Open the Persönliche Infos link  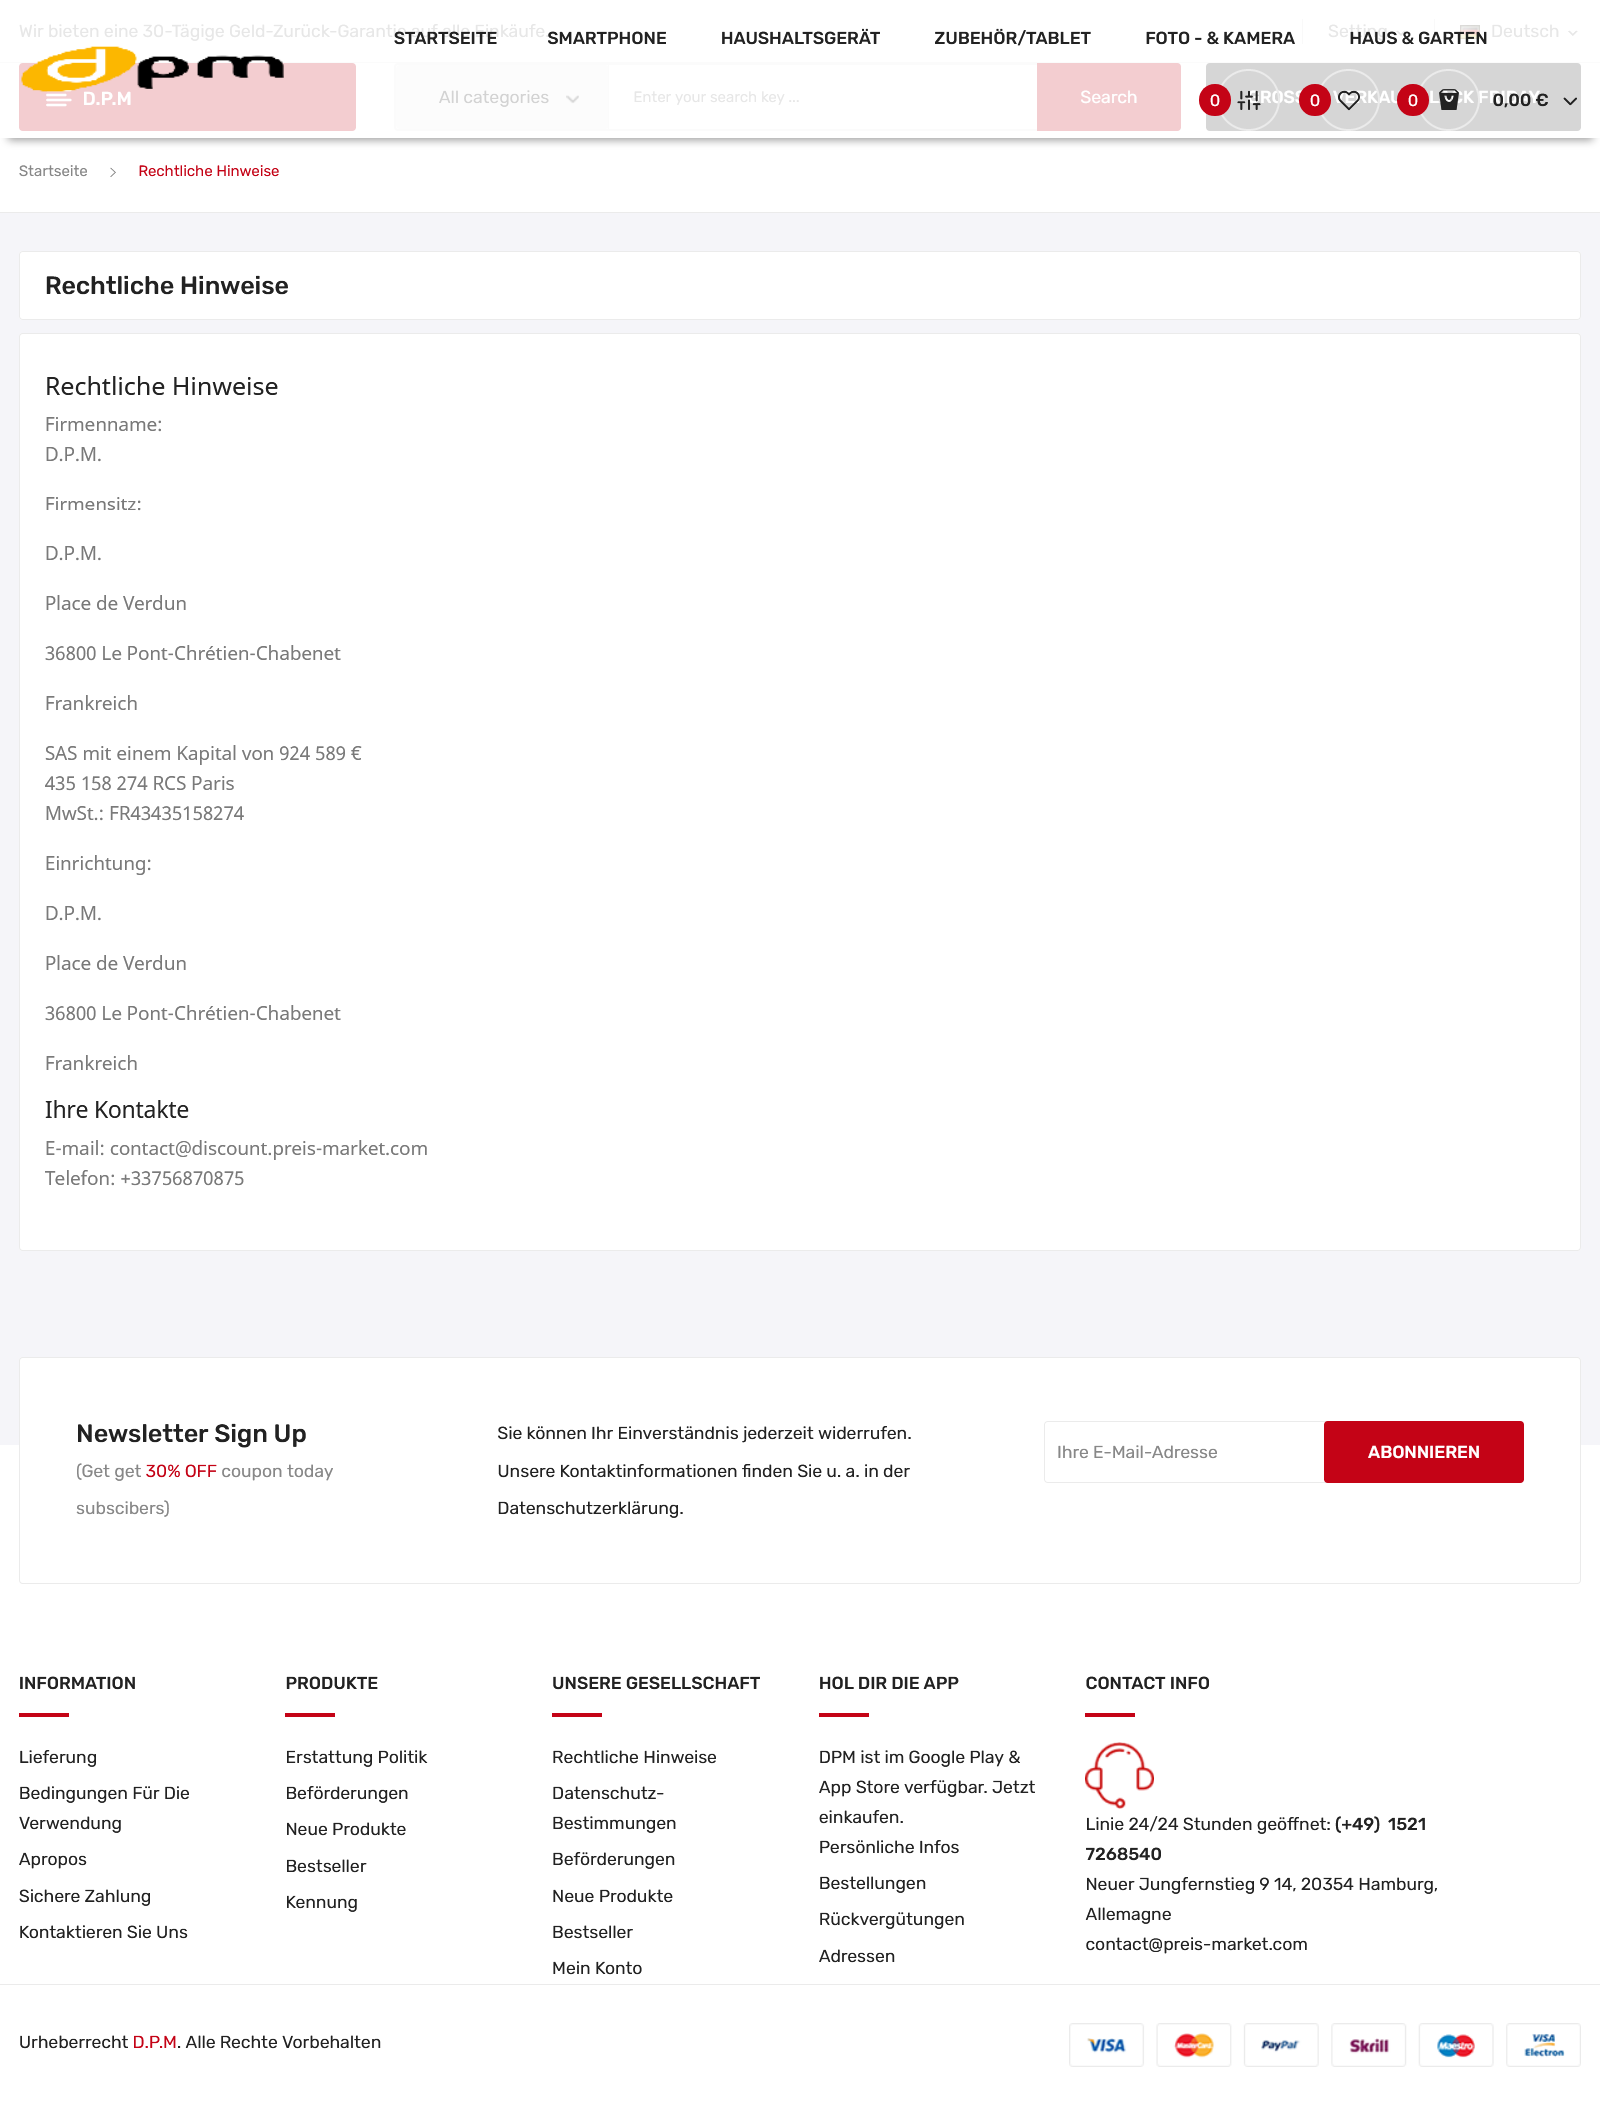[x=889, y=1847]
